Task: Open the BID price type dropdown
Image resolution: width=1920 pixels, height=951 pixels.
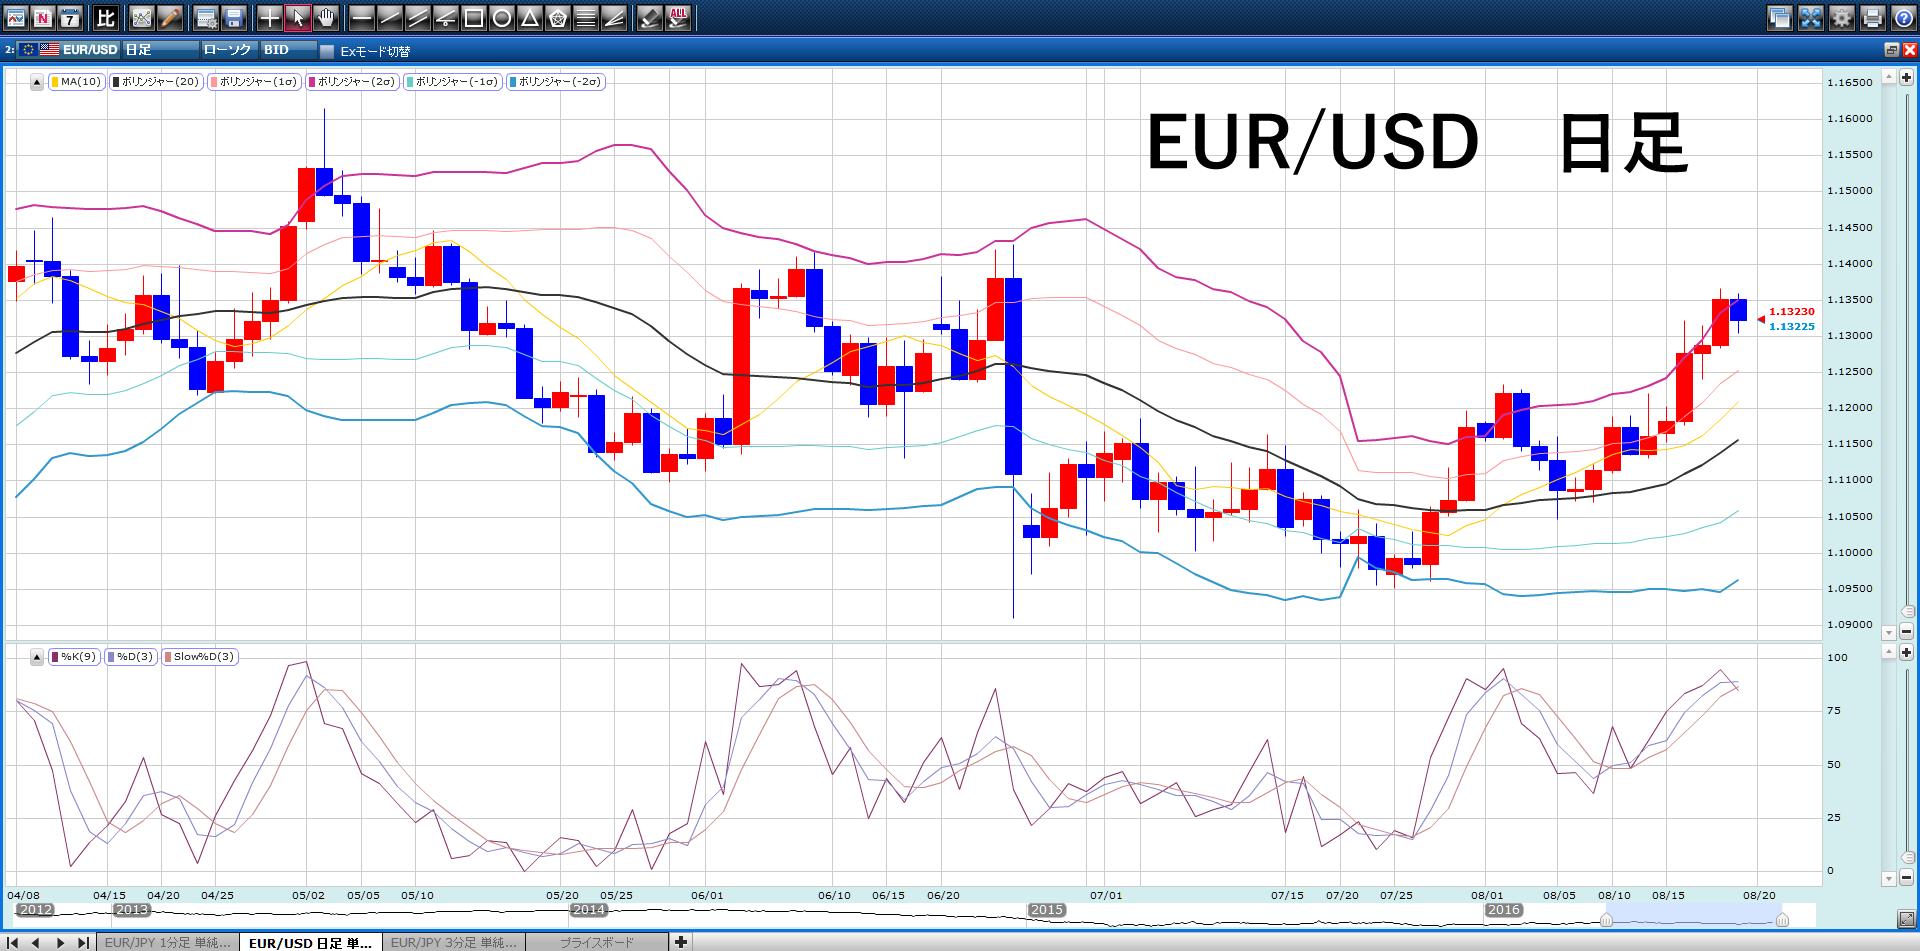Action: click(x=289, y=49)
